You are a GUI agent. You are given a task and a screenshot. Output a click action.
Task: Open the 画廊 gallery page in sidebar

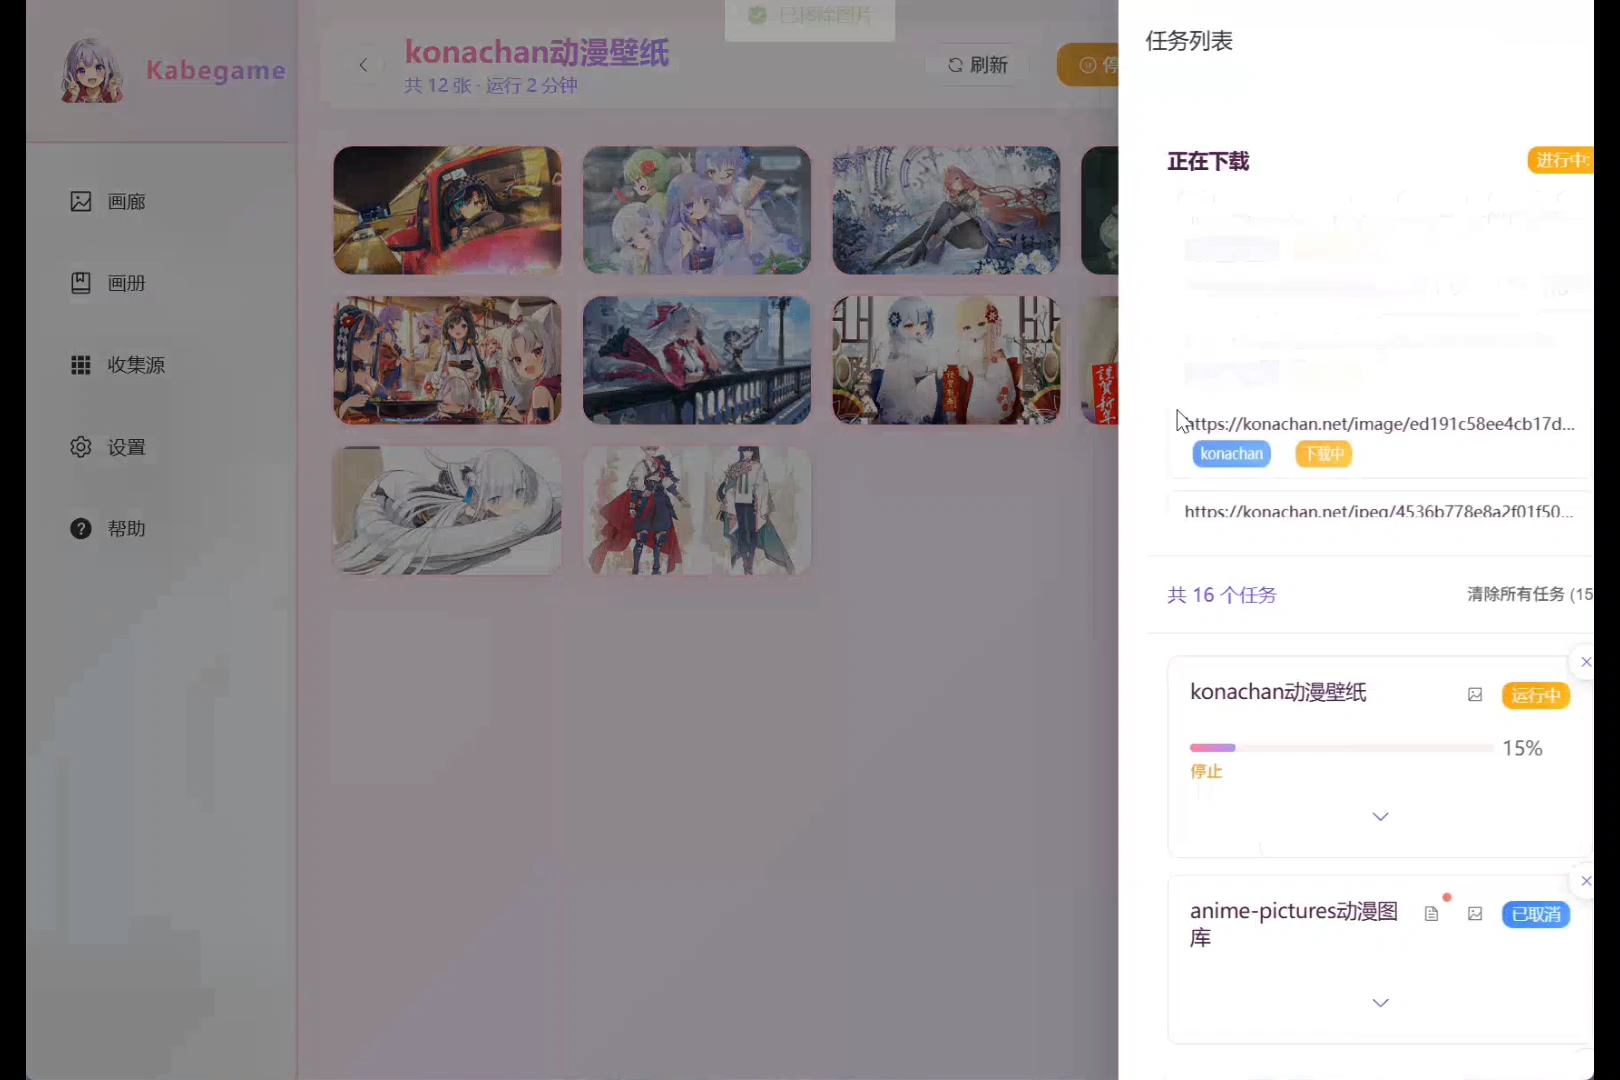[x=108, y=202]
